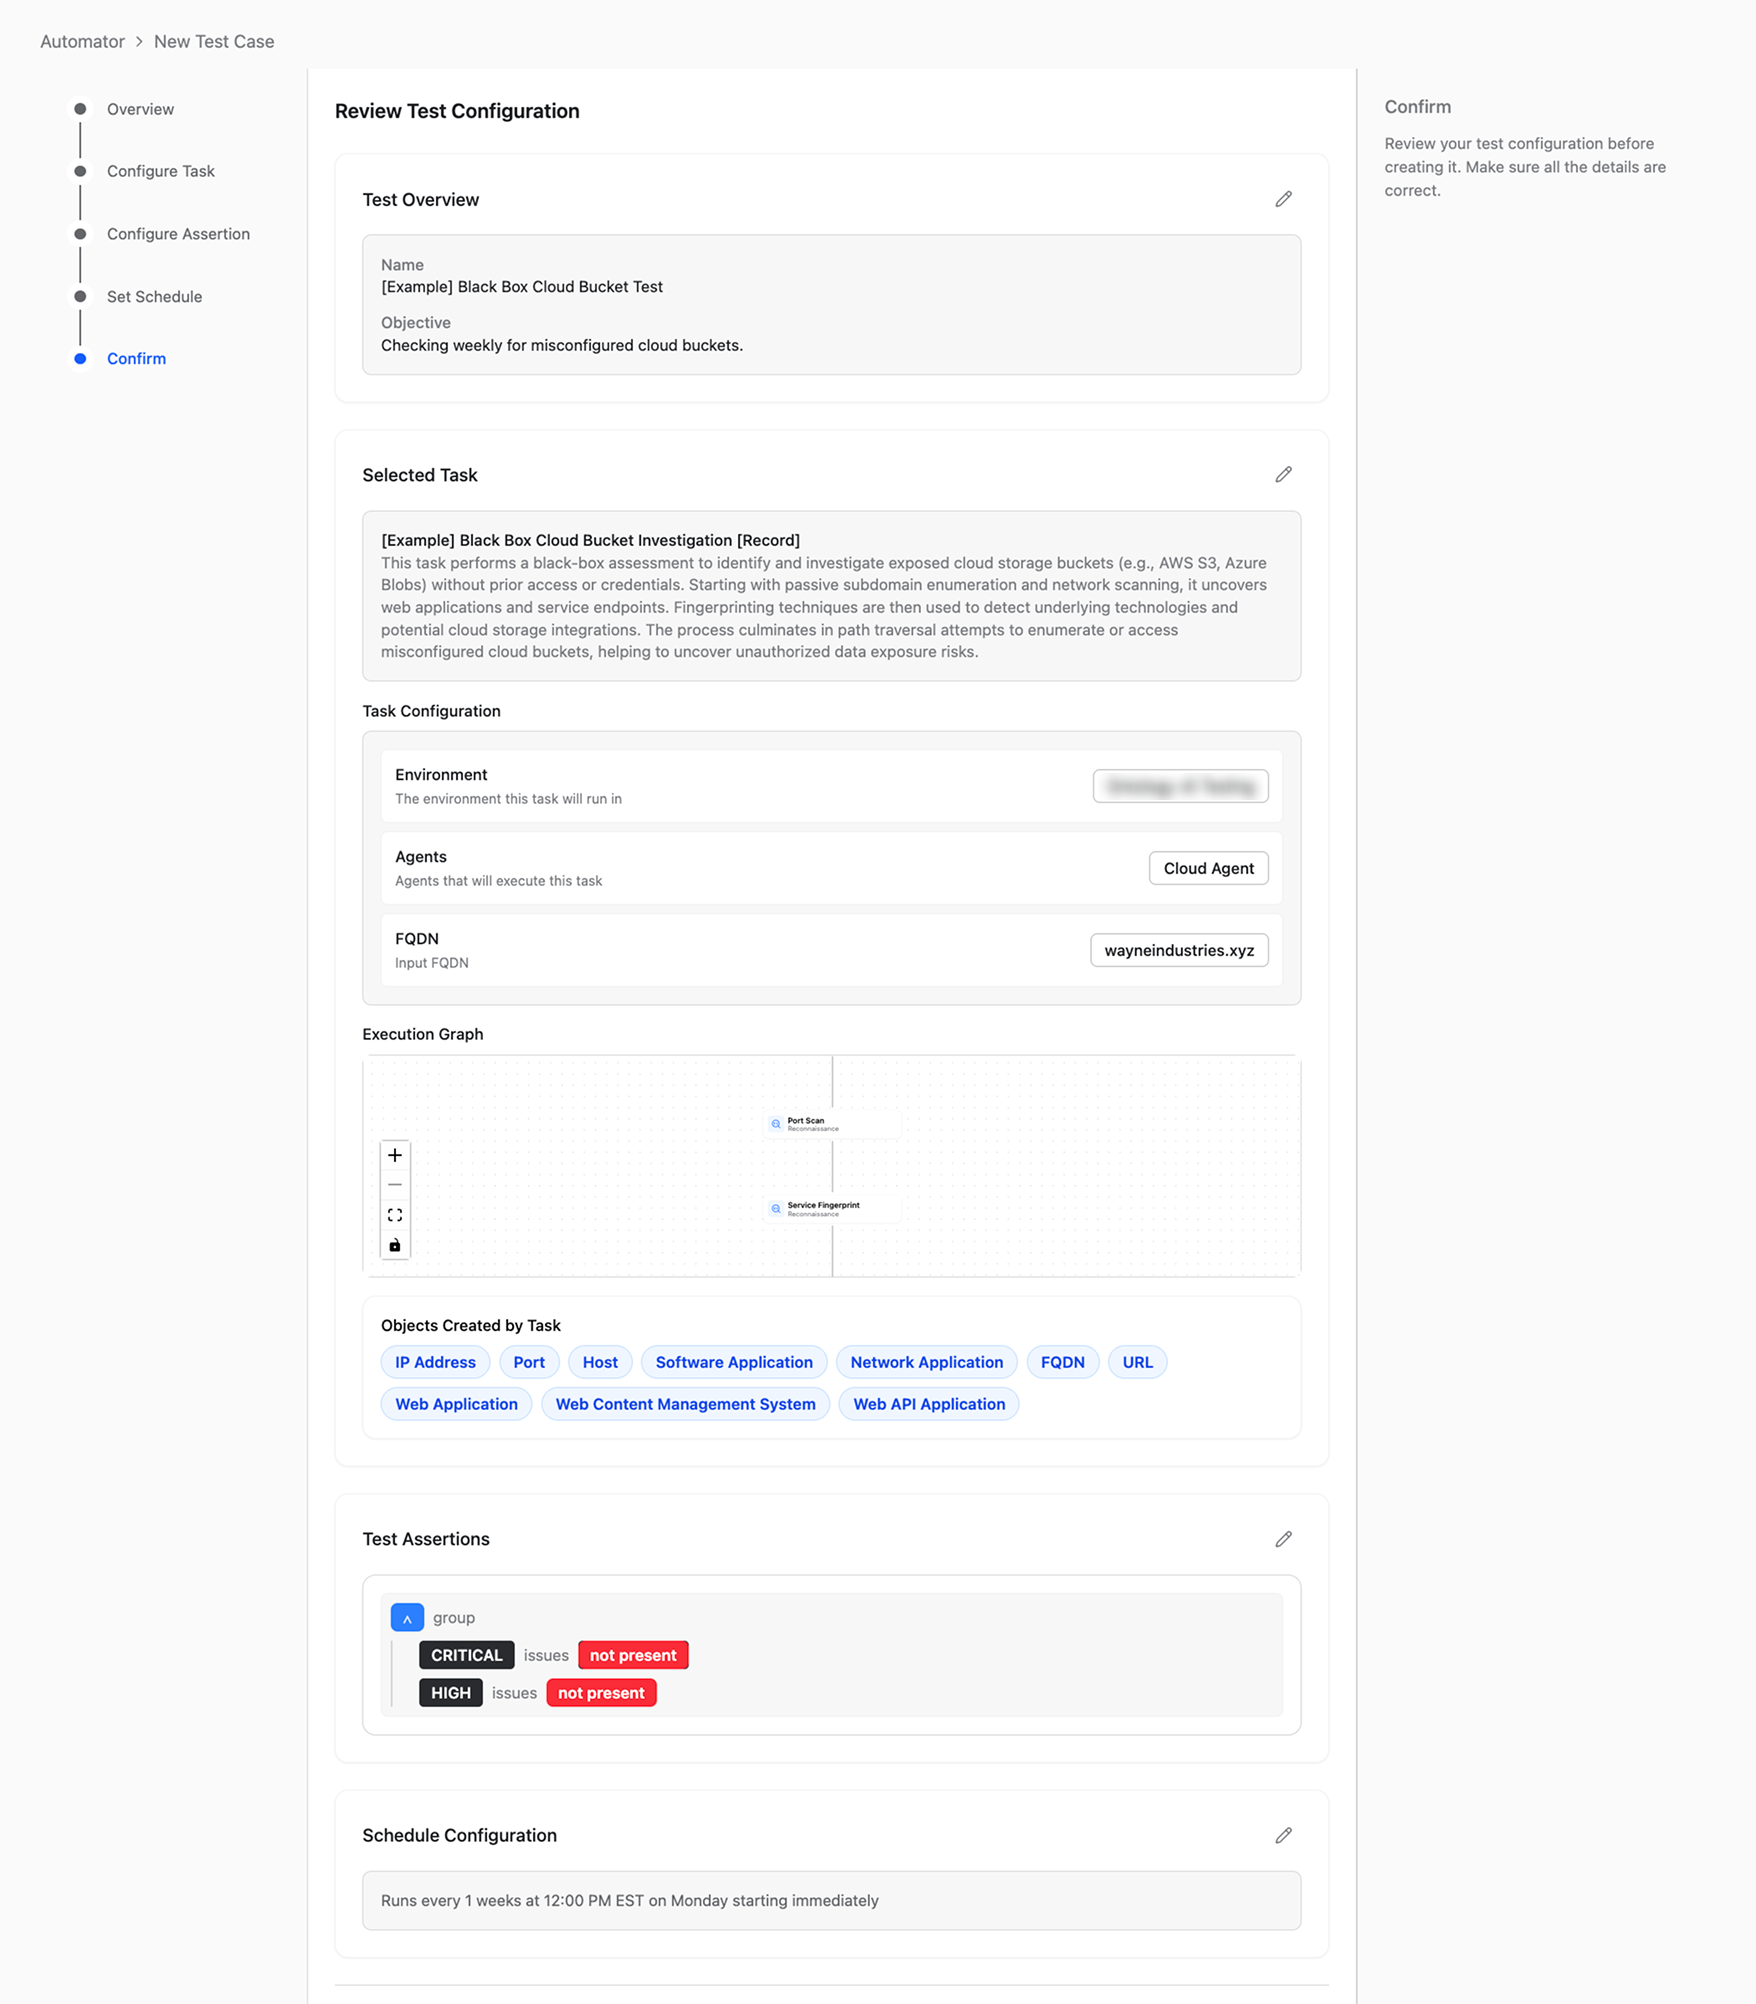This screenshot has width=1756, height=2004.
Task: Click the test name text
Action: [522, 287]
